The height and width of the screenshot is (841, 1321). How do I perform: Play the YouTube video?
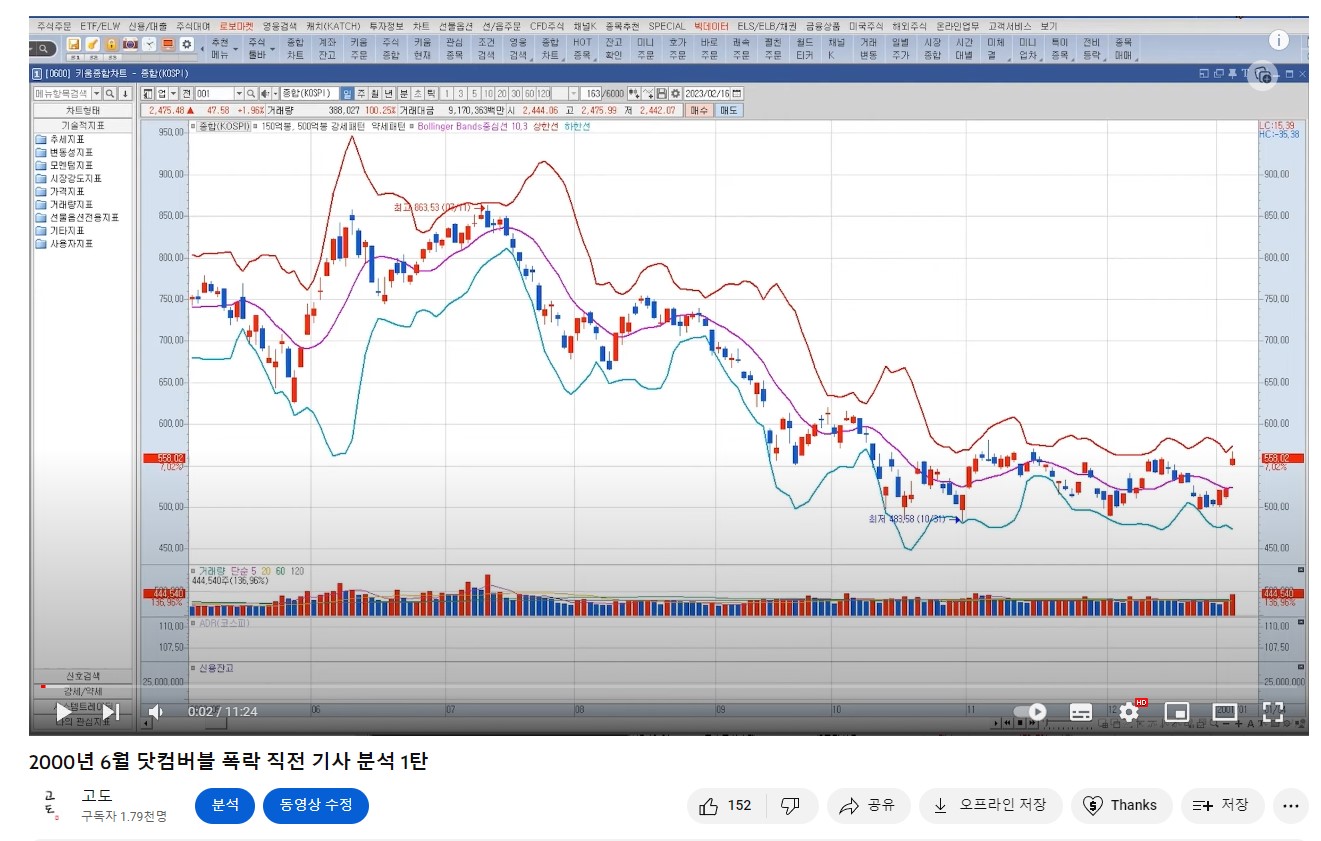pyautogui.click(x=63, y=712)
